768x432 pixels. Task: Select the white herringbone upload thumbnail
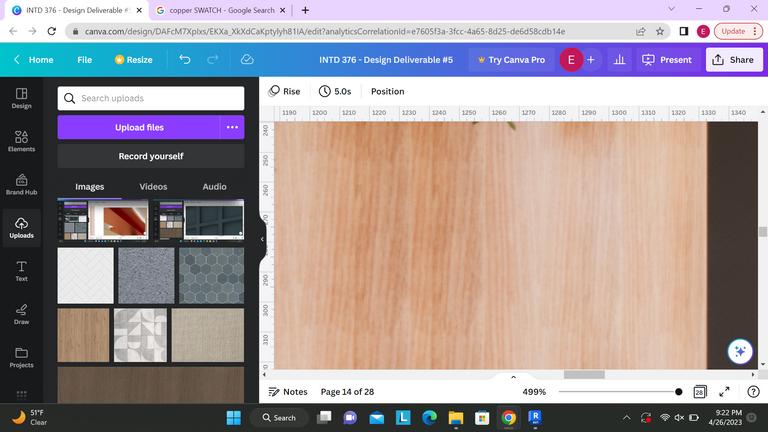(x=85, y=275)
